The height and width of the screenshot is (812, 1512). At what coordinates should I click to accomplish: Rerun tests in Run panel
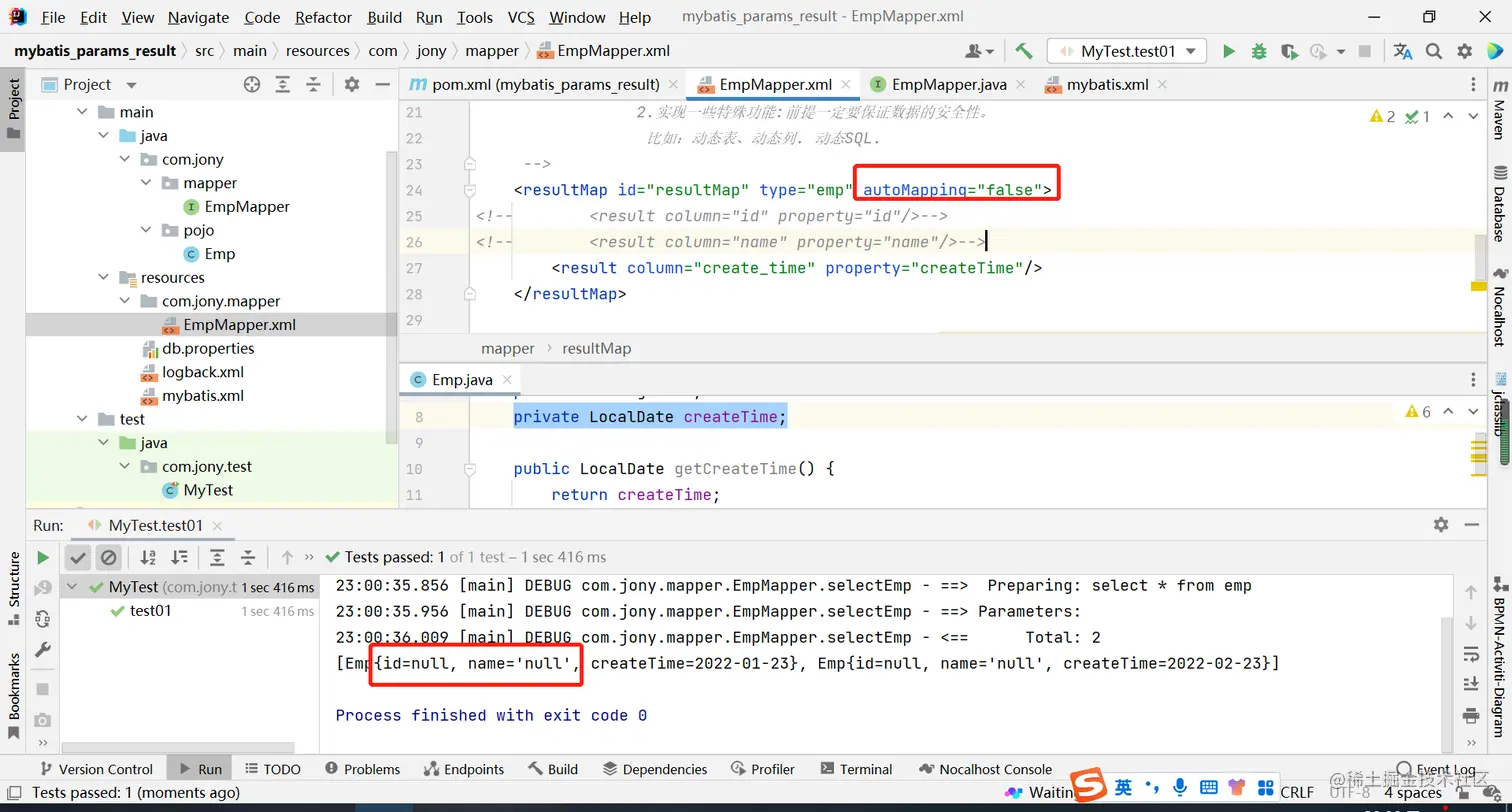[x=43, y=557]
